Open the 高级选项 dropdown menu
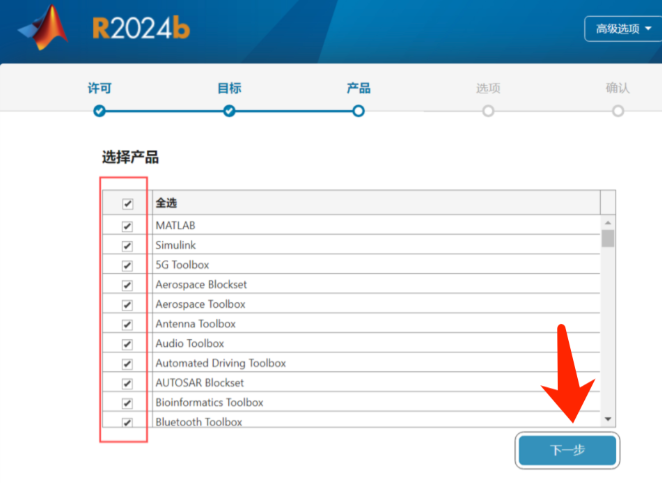The image size is (662, 483). [x=623, y=29]
